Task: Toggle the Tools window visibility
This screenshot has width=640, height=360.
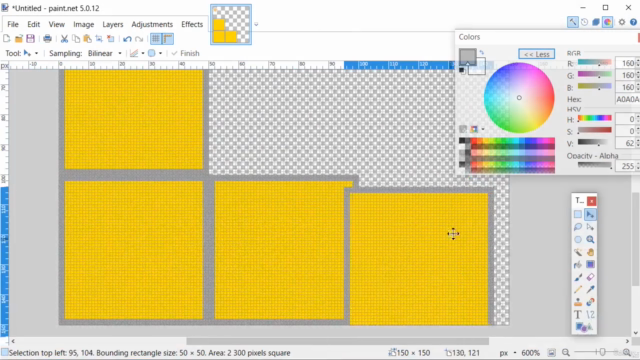Action: coord(573,22)
